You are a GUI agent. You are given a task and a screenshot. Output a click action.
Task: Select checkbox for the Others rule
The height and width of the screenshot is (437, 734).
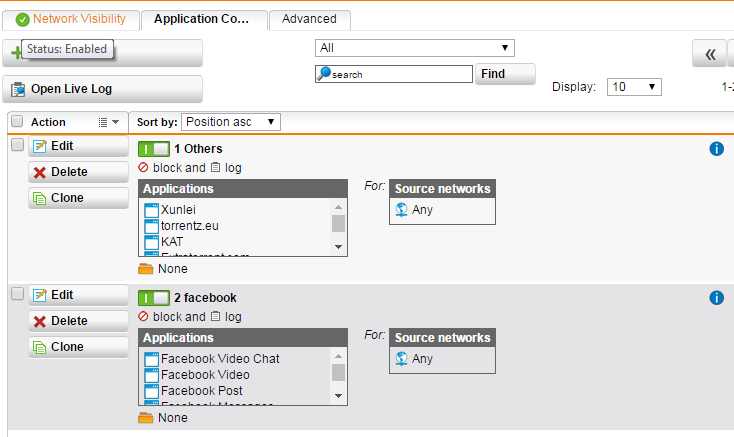(17, 145)
